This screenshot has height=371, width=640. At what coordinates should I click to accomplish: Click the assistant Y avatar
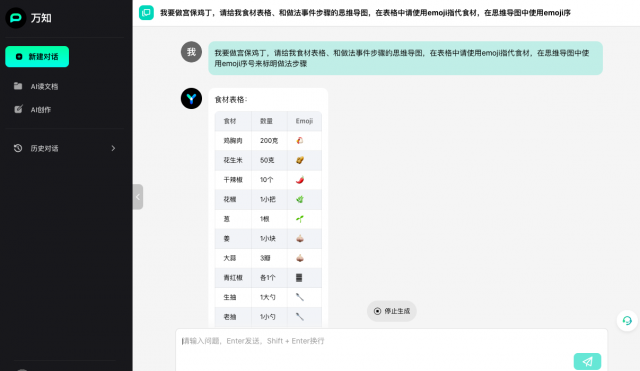191,98
